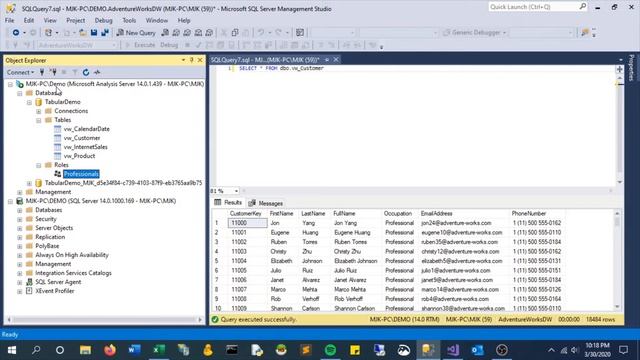The height and width of the screenshot is (360, 640).
Task: Click the Debug button
Action: (x=169, y=45)
